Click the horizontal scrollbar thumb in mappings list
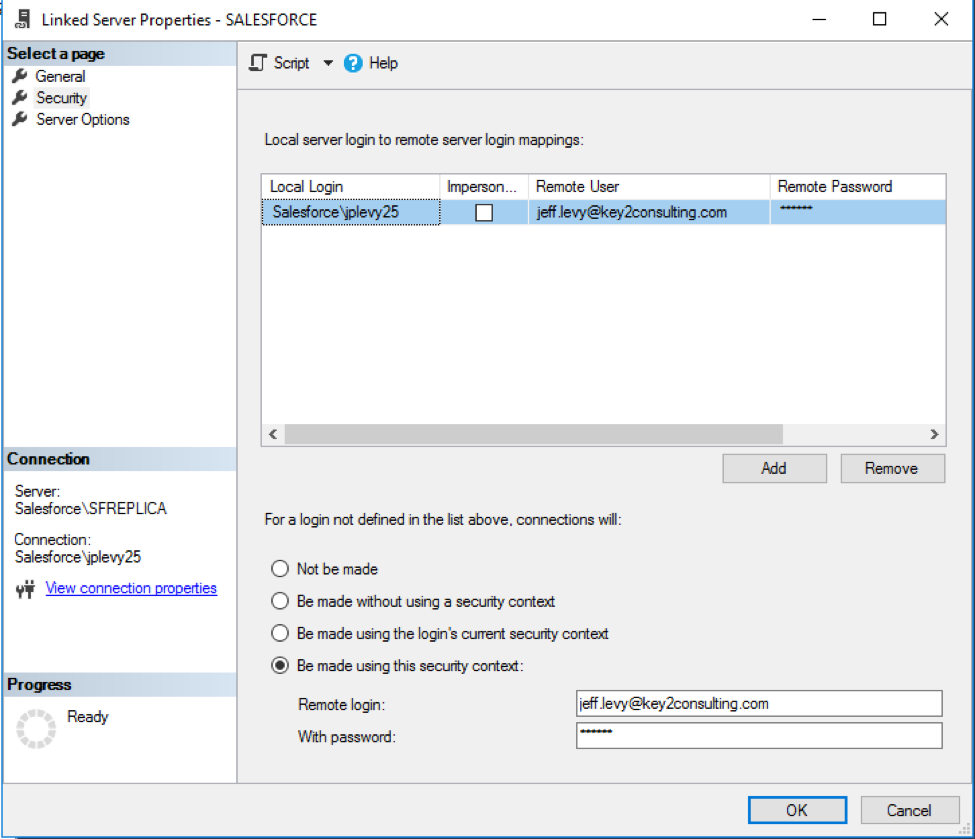The height and width of the screenshot is (839, 975). click(534, 434)
